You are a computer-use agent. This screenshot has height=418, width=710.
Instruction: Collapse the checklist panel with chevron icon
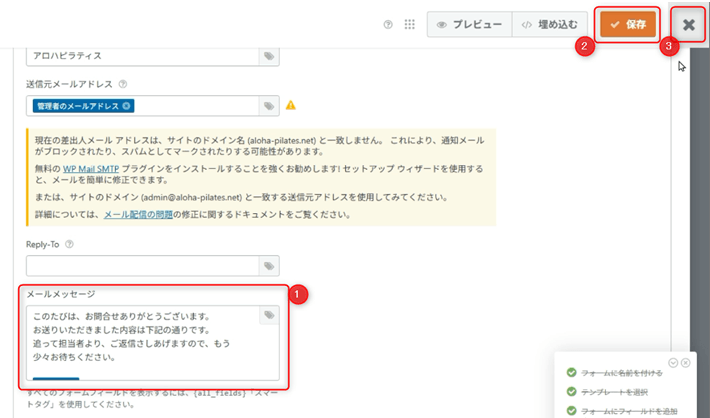point(673,363)
